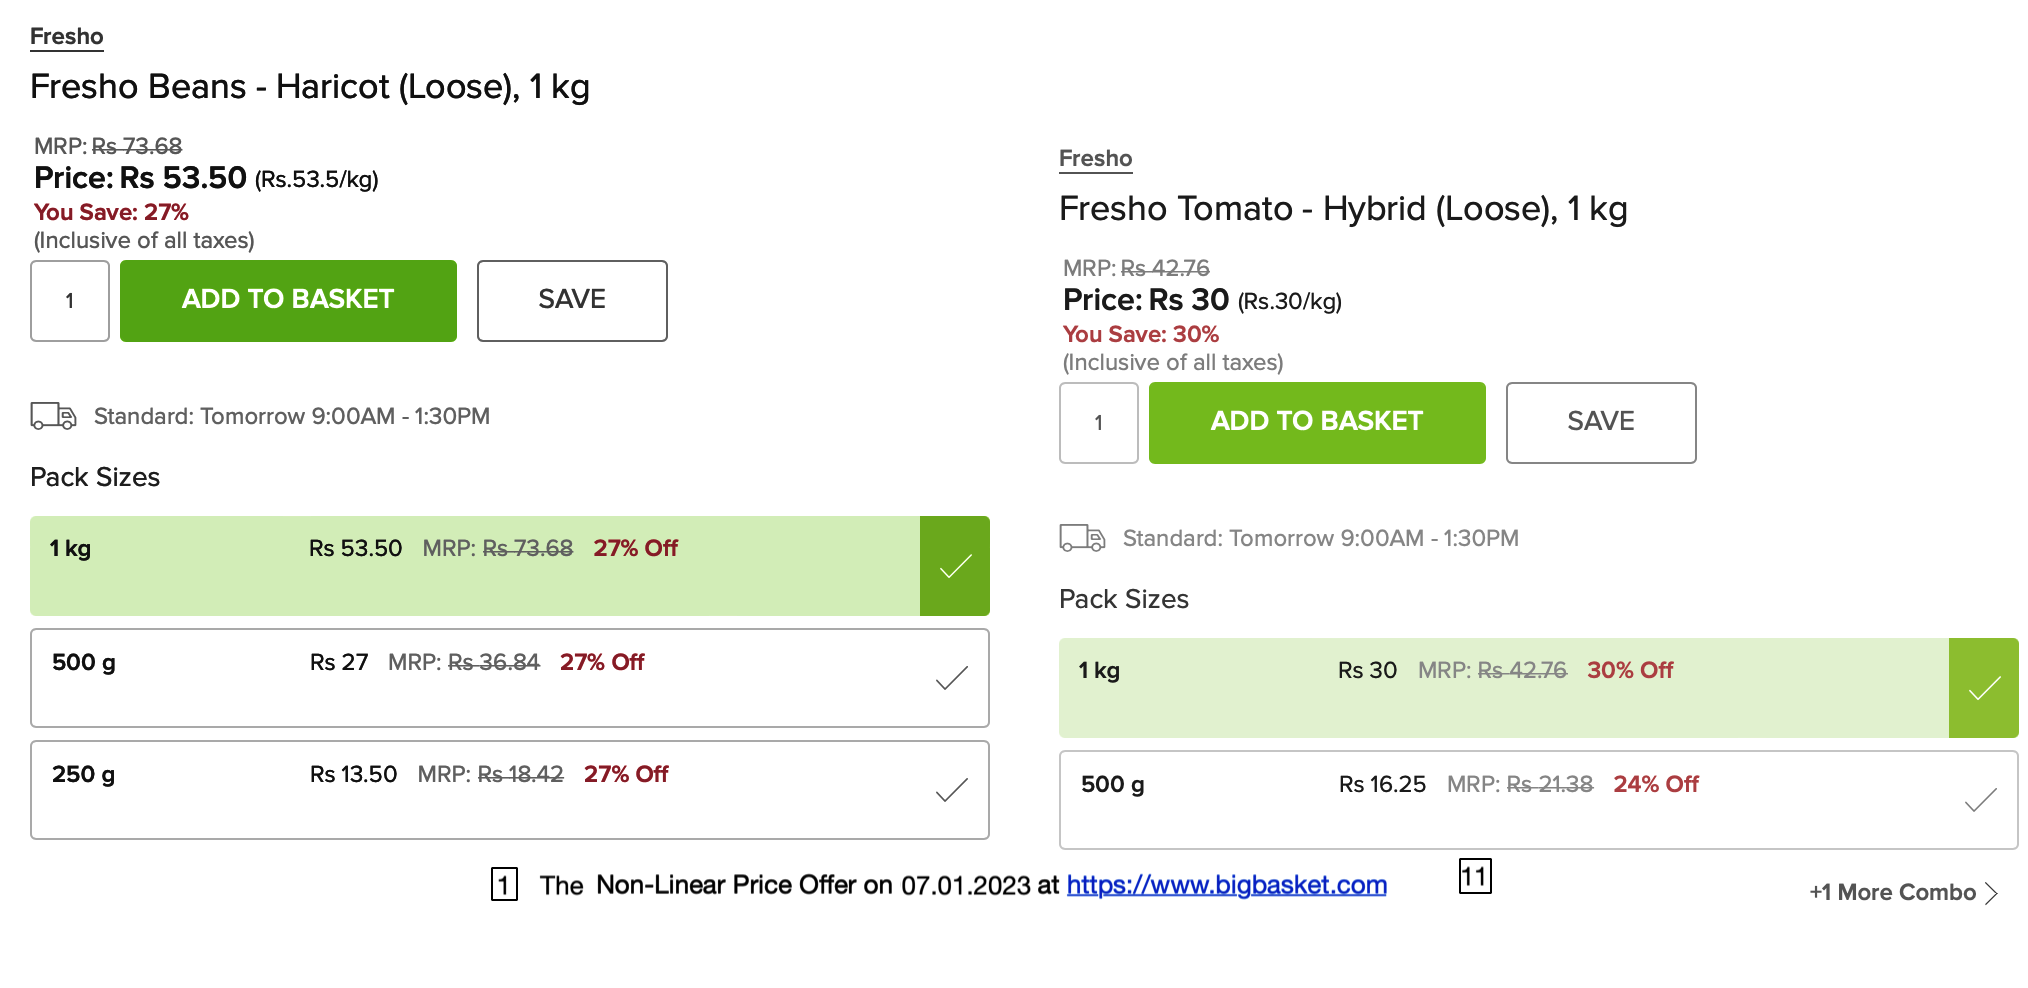Expand the +1 More Combo chevron
This screenshot has height=988, width=2028.
tap(1991, 893)
